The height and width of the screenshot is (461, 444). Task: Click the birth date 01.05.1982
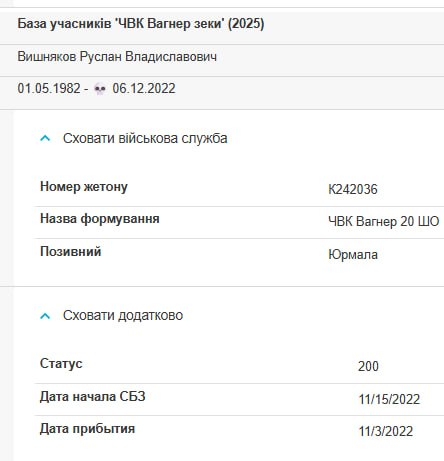click(x=49, y=89)
